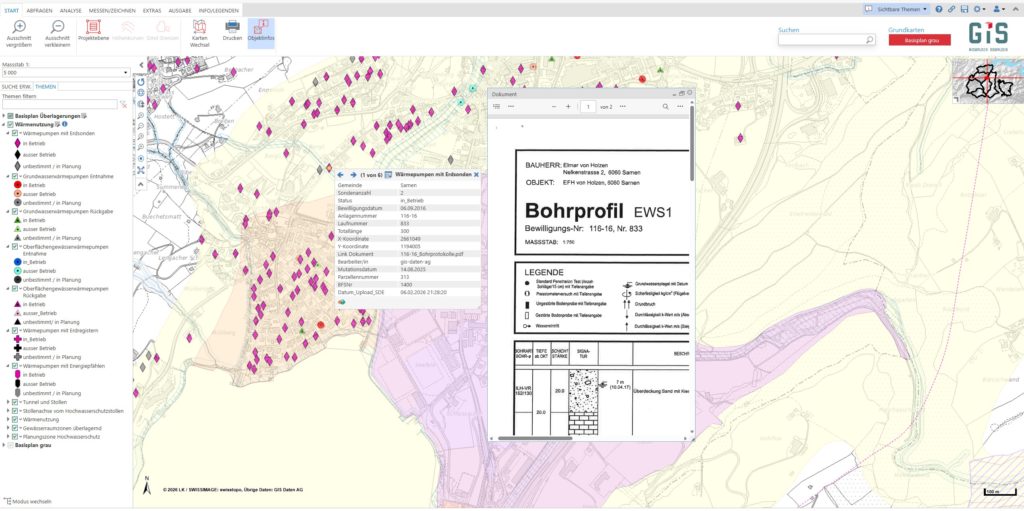
Task: Zoom in the document with plus button
Action: pyautogui.click(x=567, y=105)
